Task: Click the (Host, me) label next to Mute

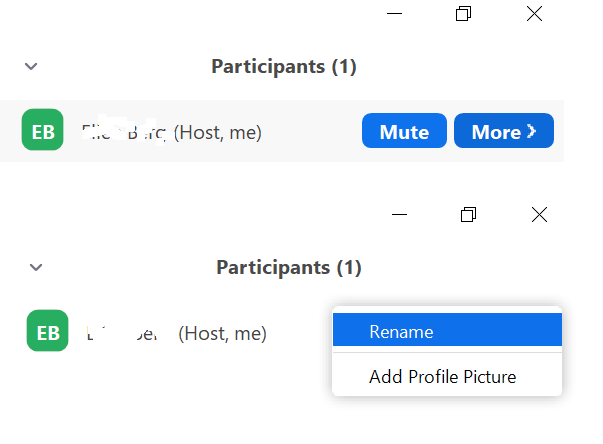Action: coord(218,133)
